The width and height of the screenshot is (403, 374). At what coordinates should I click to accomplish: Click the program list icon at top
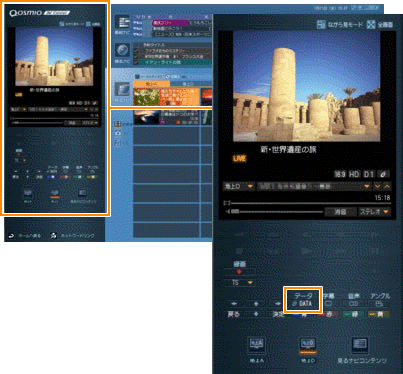point(122,22)
